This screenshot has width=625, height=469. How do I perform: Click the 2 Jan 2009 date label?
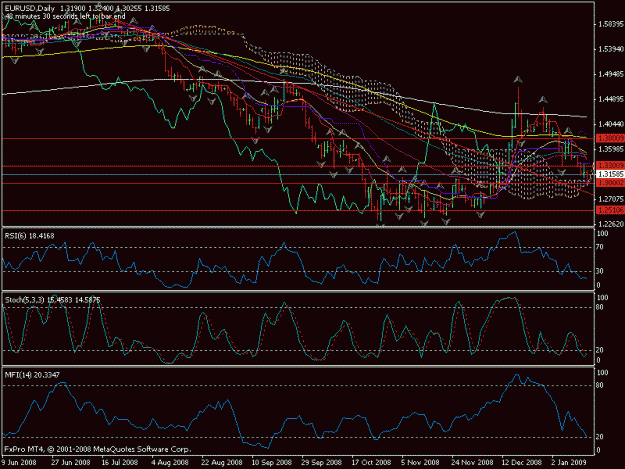click(569, 462)
